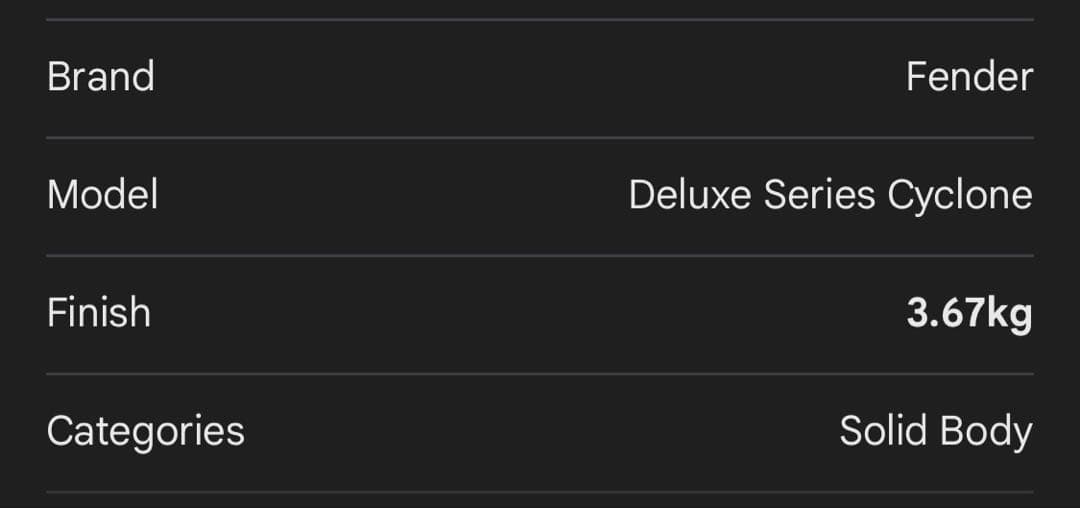Click the word Deluxe in the model name
The width and height of the screenshot is (1080, 508).
click(691, 195)
